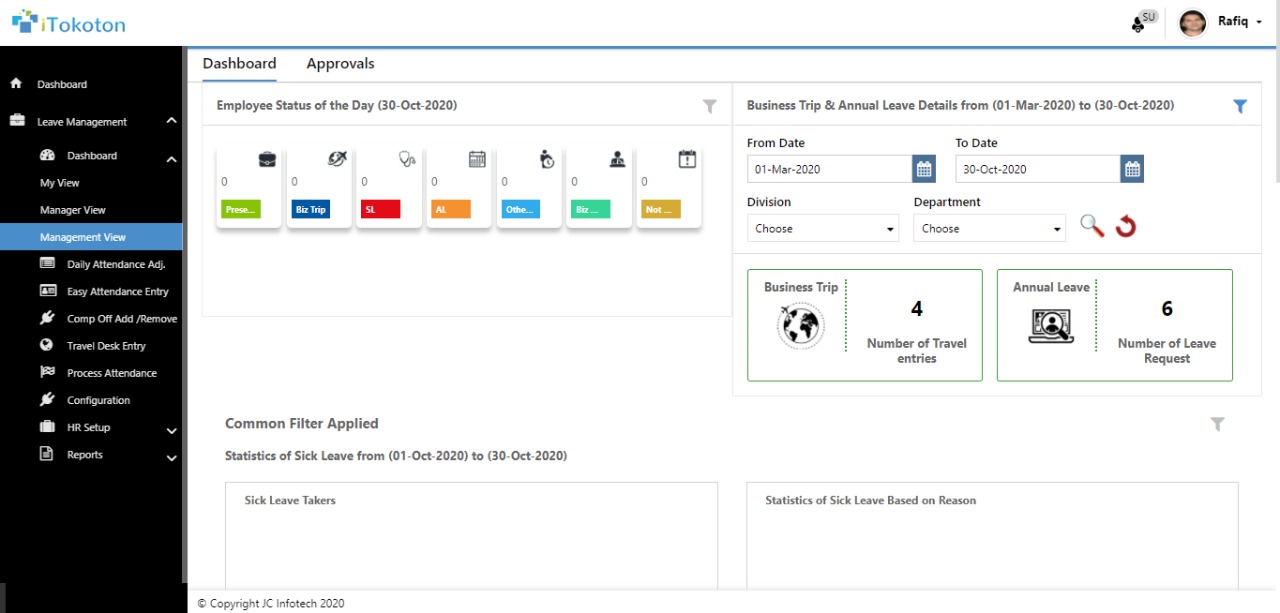Click the red reset arrow icon
Screen dimensions: 1280x613
[x=1126, y=227]
